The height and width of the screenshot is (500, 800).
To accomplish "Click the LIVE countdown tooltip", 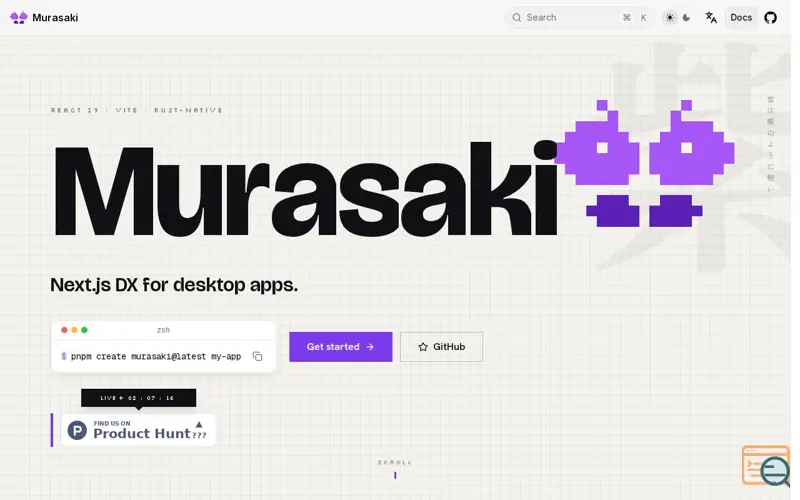I will pyautogui.click(x=138, y=398).
